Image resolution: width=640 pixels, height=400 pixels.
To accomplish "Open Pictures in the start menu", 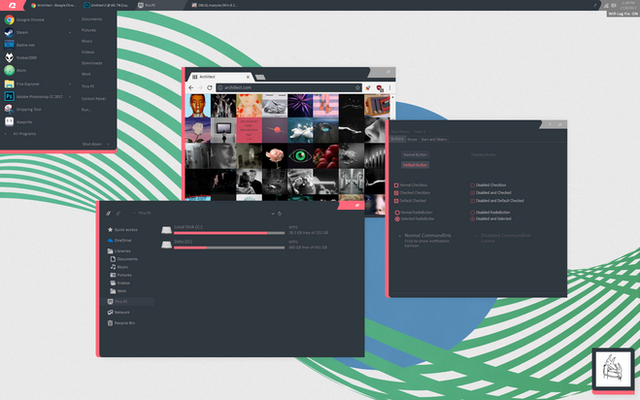I will click(x=89, y=30).
